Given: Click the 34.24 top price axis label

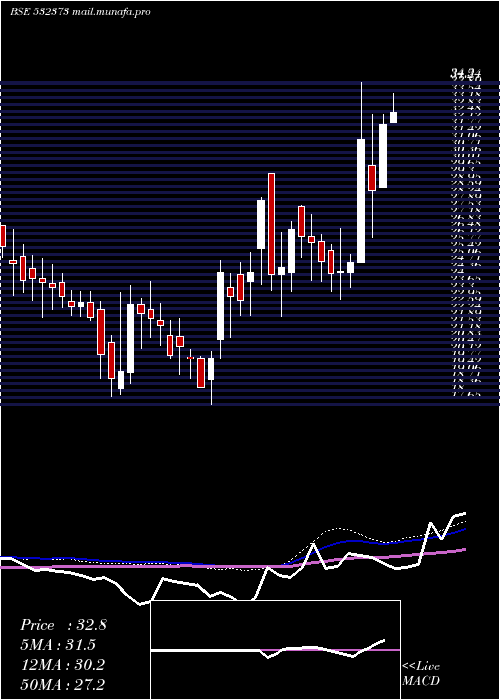Looking at the screenshot, I should click(465, 74).
